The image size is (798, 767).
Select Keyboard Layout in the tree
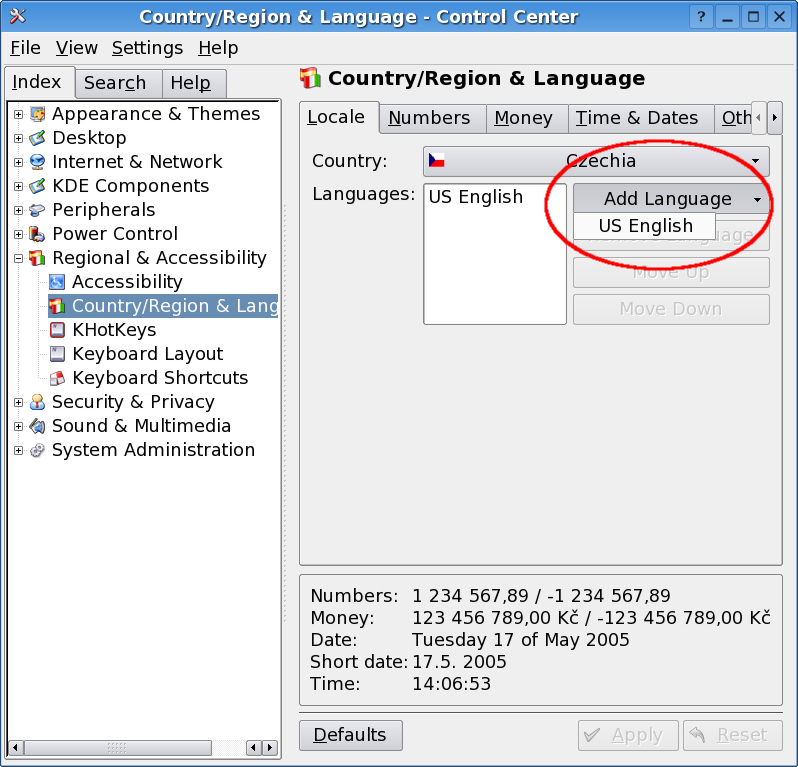pyautogui.click(x=148, y=354)
